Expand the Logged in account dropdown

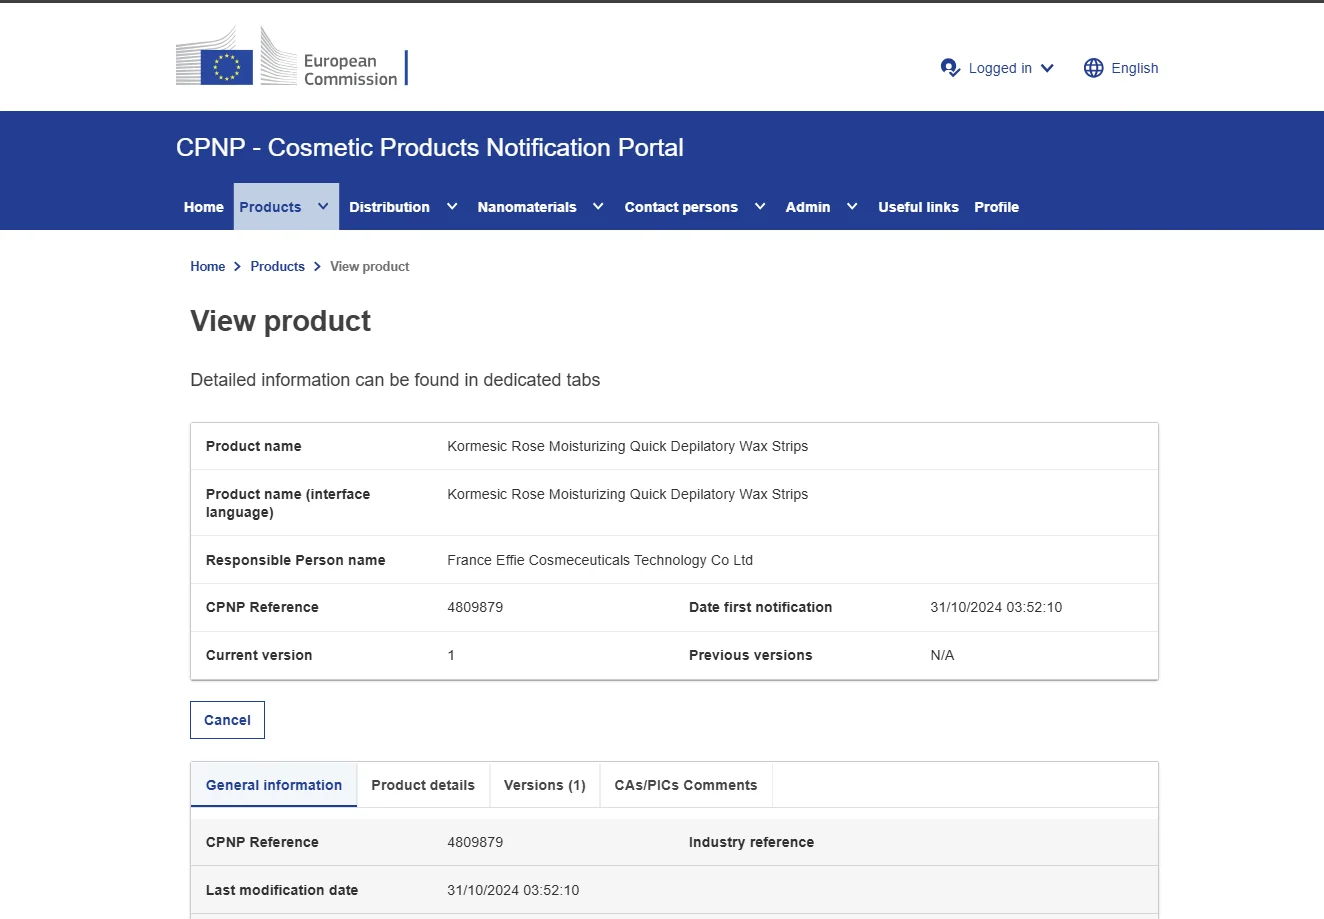click(x=1047, y=68)
